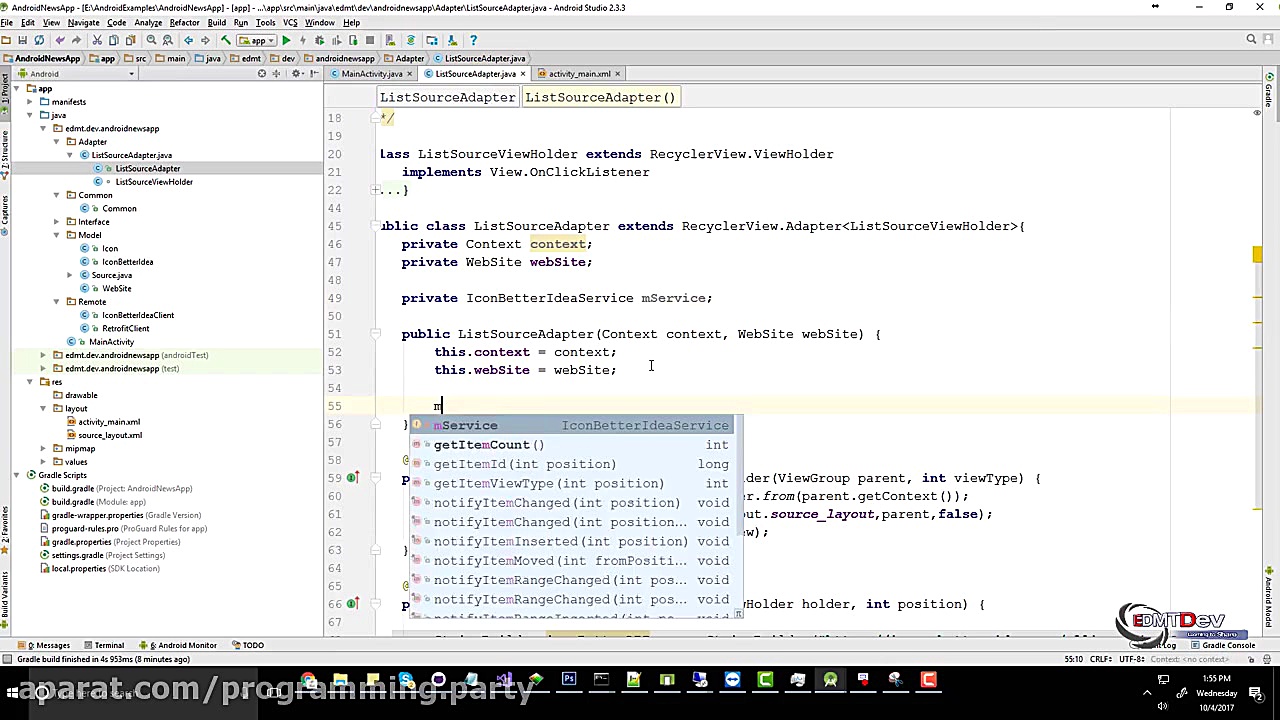This screenshot has width=1280, height=720.
Task: Select getItemCount() suggestion
Action: click(575, 445)
